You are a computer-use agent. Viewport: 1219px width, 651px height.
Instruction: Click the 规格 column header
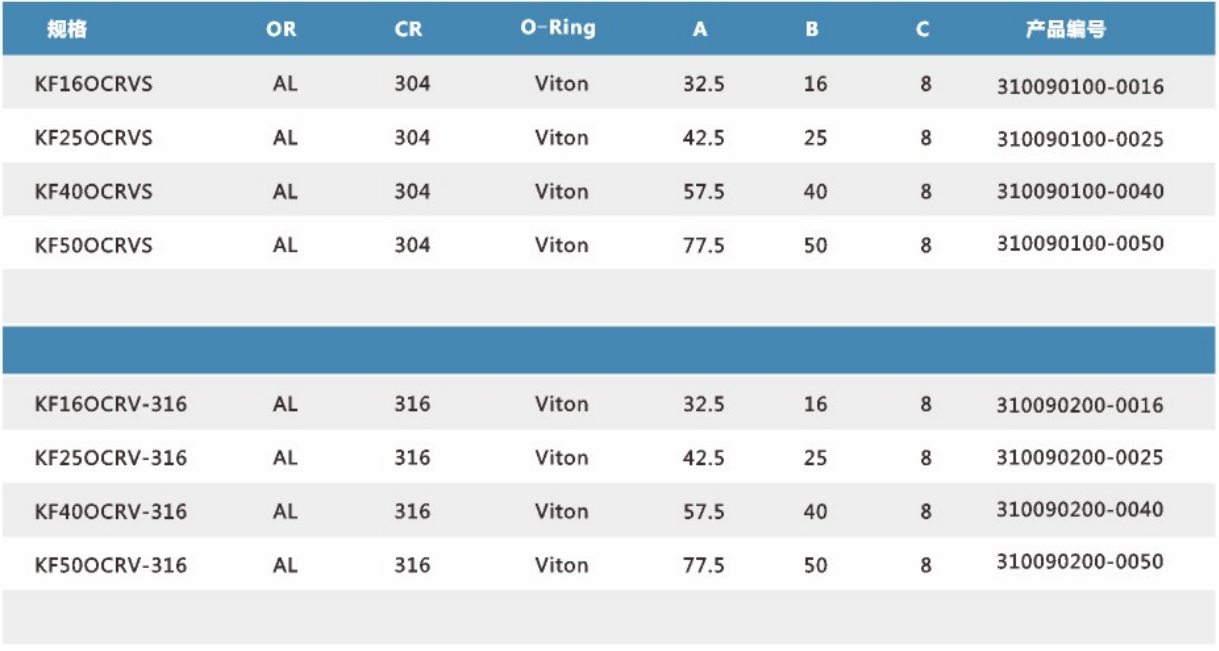click(x=67, y=30)
